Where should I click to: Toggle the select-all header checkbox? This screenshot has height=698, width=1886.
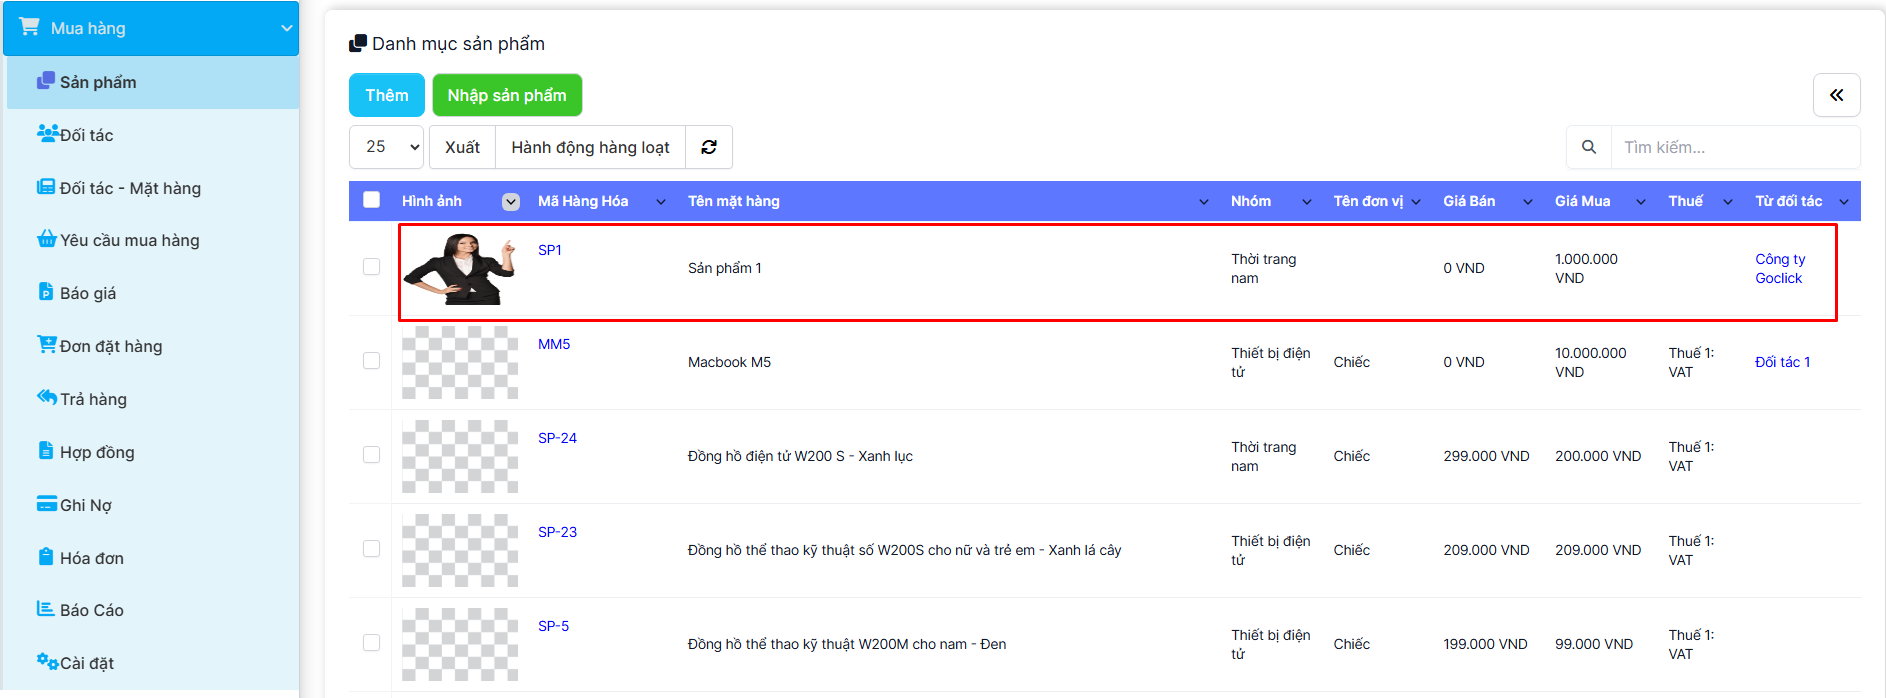[371, 200]
